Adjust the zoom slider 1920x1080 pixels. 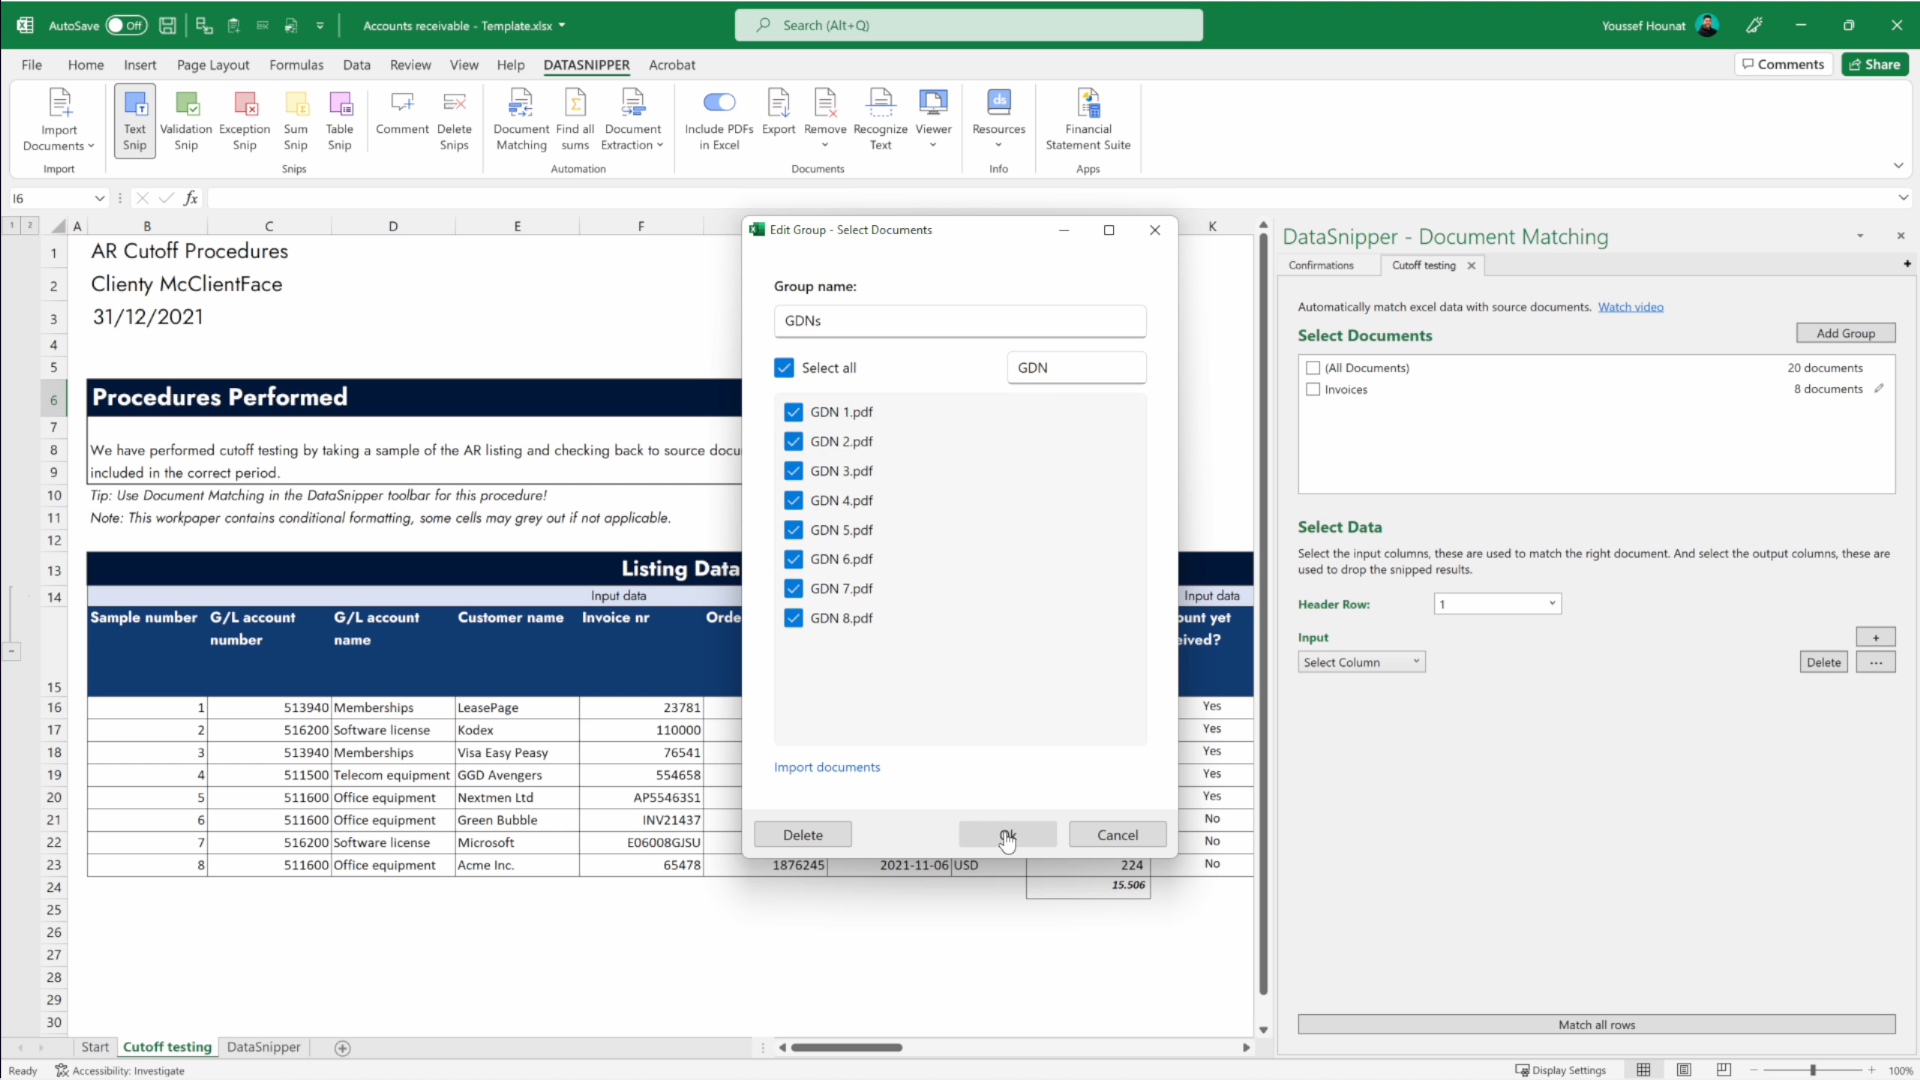click(x=1812, y=1070)
